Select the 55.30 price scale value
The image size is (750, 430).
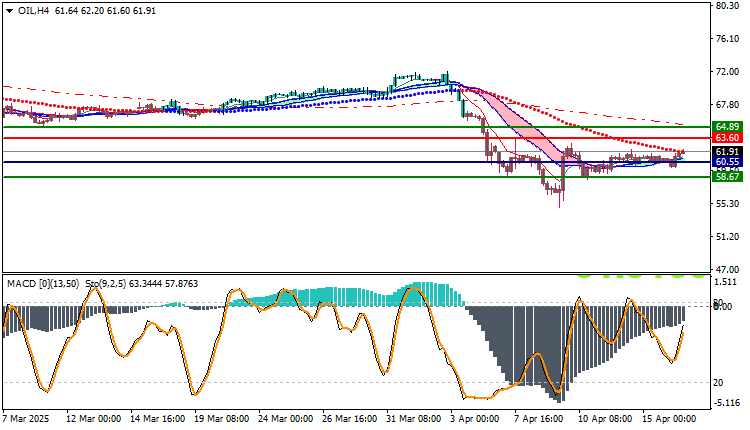[727, 204]
